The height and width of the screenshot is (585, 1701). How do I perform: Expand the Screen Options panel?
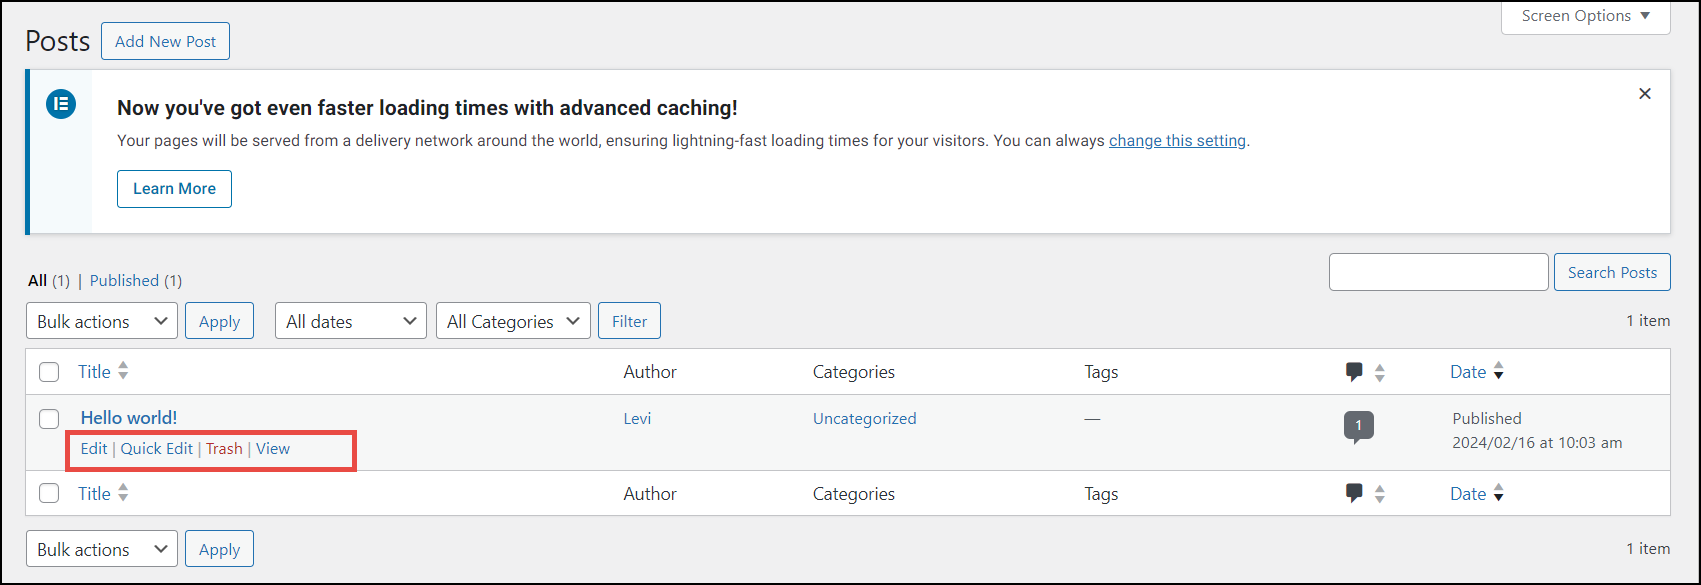point(1586,17)
